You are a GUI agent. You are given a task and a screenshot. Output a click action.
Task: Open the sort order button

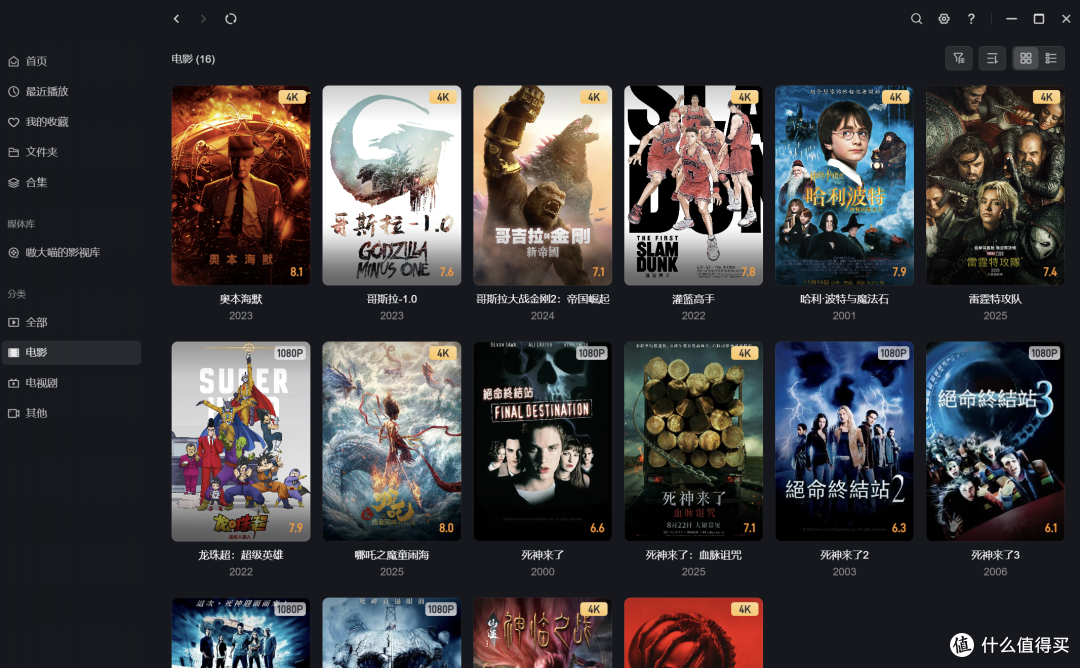coord(992,59)
